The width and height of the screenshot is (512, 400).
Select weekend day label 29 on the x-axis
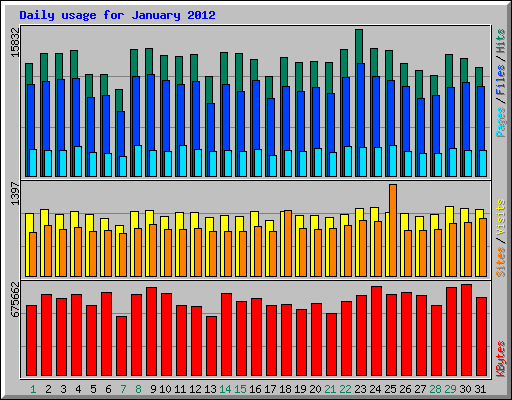pyautogui.click(x=450, y=389)
